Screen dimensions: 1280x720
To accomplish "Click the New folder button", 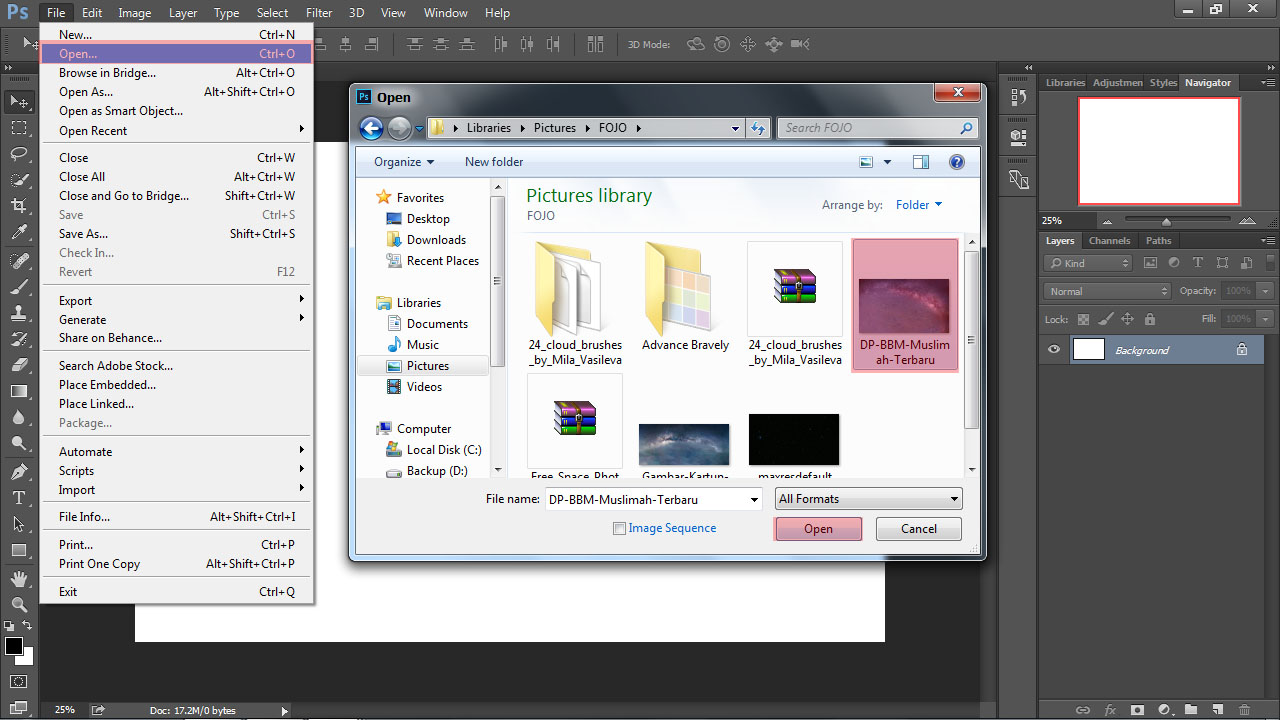I will point(494,162).
